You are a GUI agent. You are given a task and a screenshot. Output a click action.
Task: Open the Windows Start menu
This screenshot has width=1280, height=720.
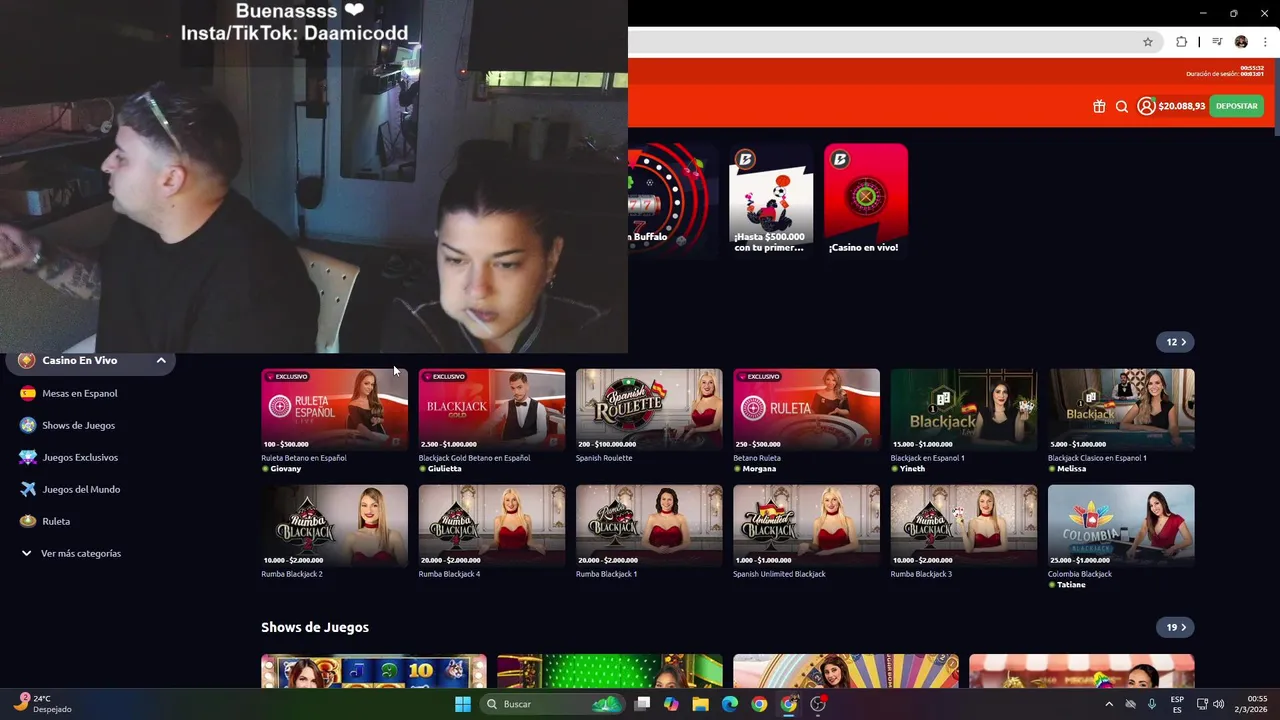(x=463, y=704)
